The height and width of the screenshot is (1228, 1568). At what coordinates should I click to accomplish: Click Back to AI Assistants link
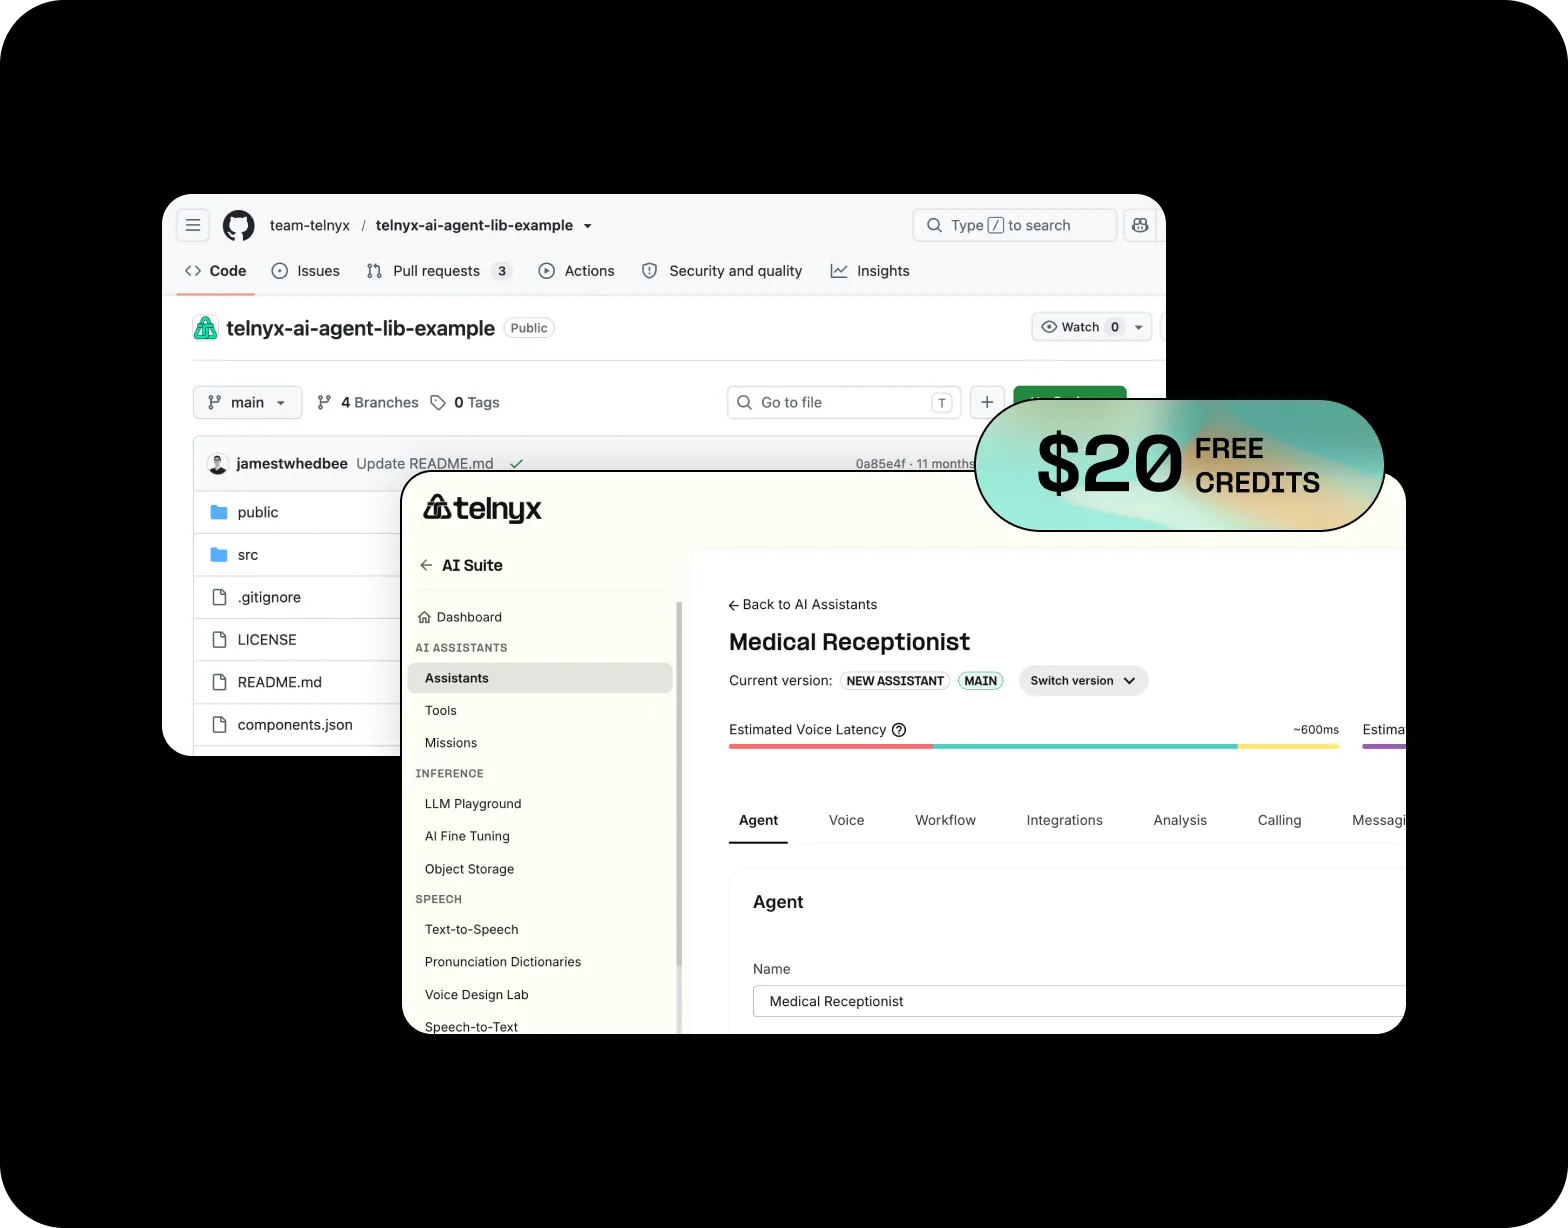click(802, 605)
